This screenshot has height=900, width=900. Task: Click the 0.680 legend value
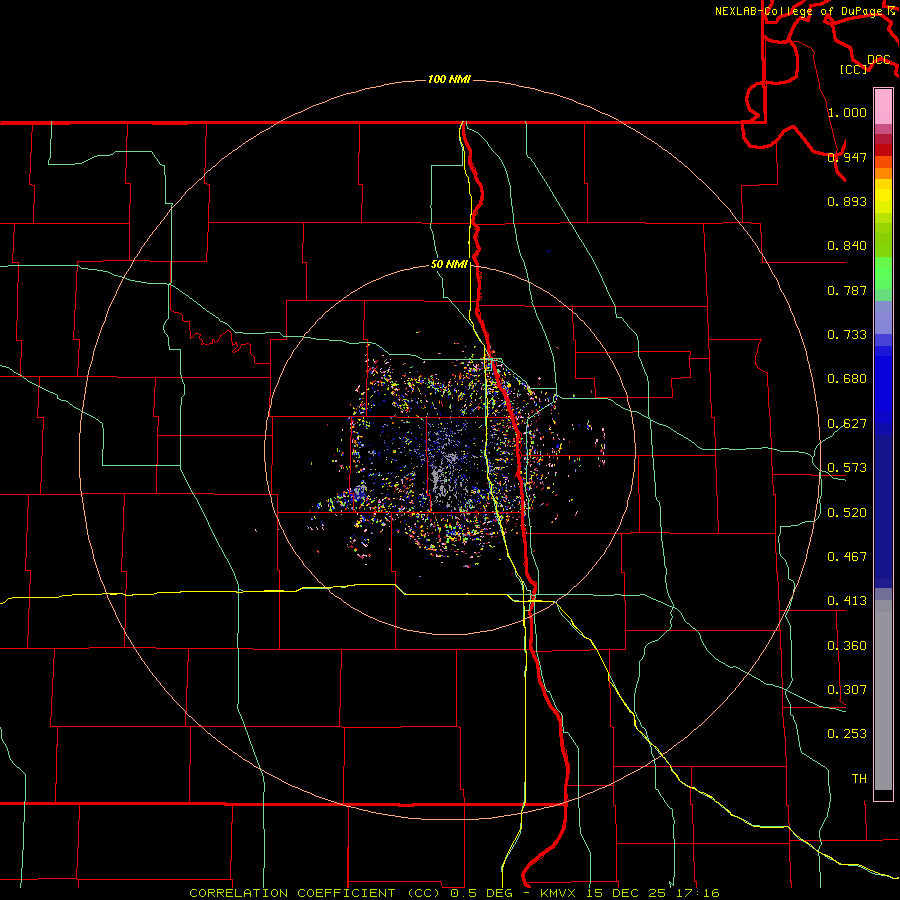coord(847,379)
